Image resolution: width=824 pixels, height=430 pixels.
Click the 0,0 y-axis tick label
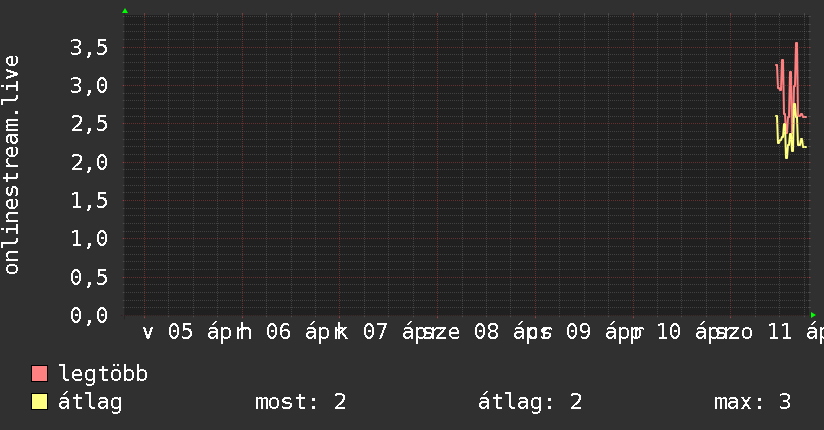[89, 315]
